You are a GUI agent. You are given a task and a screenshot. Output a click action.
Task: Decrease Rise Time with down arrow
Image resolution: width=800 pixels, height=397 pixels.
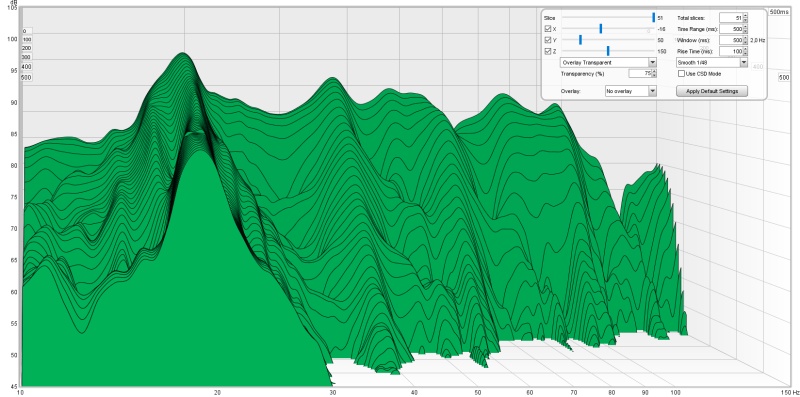(745, 54)
